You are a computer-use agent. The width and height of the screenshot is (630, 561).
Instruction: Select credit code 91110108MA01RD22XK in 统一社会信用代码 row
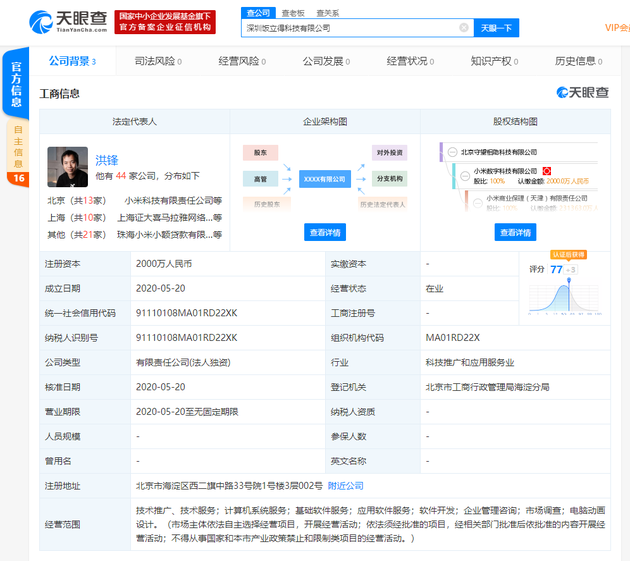[x=186, y=313]
